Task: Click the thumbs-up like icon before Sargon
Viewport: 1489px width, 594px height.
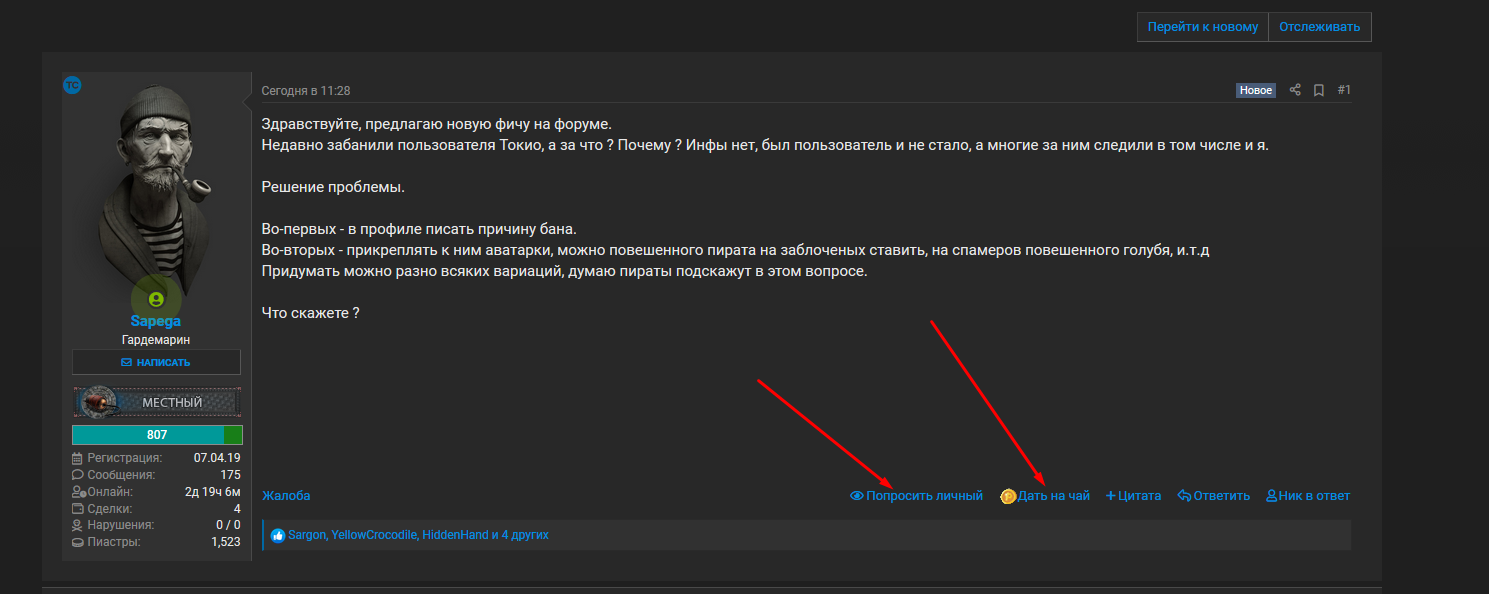Action: [x=278, y=536]
